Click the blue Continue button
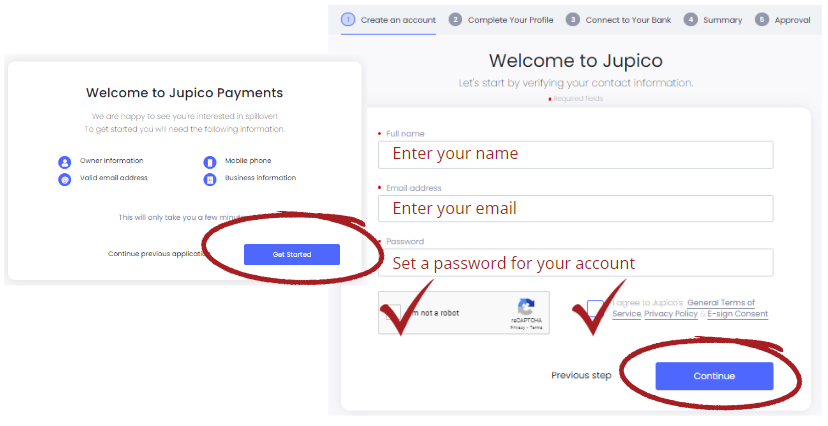Viewport: 828px width, 426px height. (714, 376)
